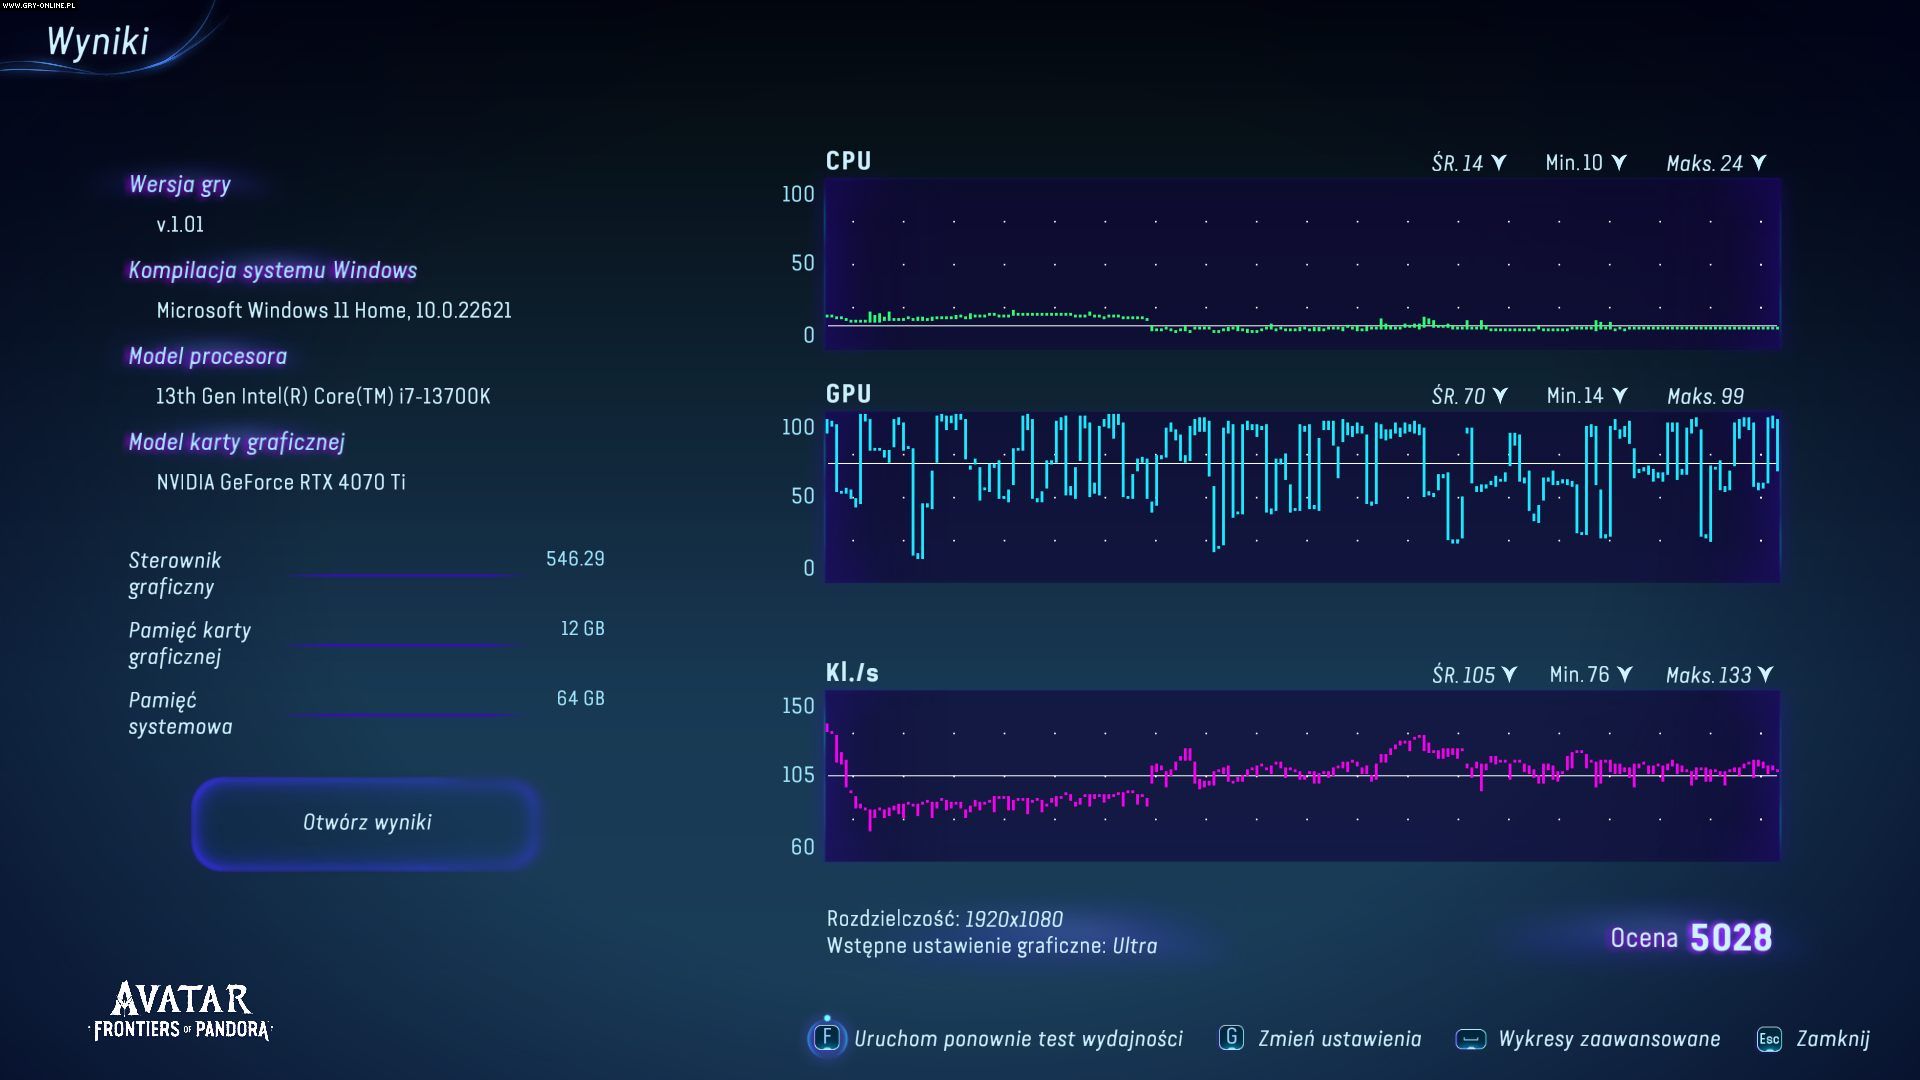
Task: Toggle the Kl./s Maks.133 marker
Action: 1765,674
